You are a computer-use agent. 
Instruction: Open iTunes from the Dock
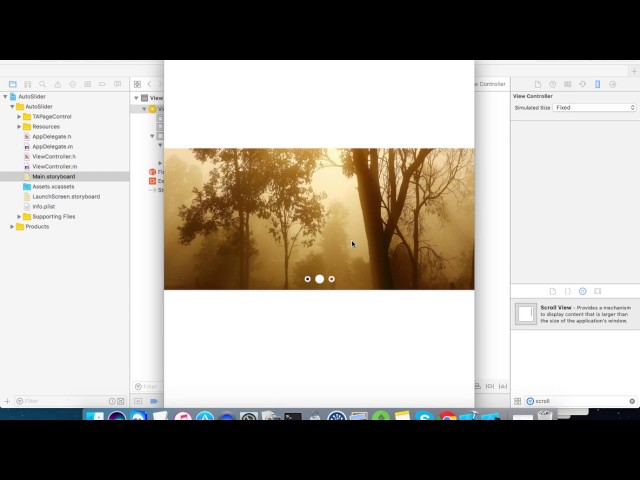pyautogui.click(x=182, y=416)
